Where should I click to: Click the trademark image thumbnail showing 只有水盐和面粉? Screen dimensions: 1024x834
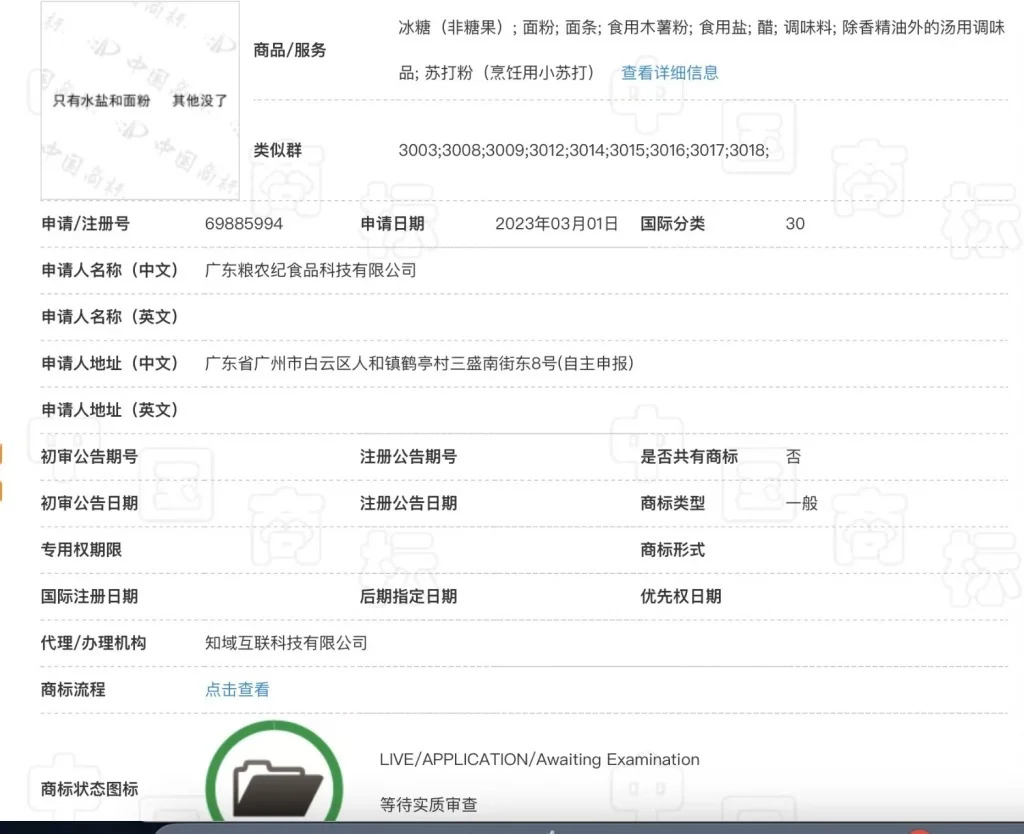(x=139, y=100)
